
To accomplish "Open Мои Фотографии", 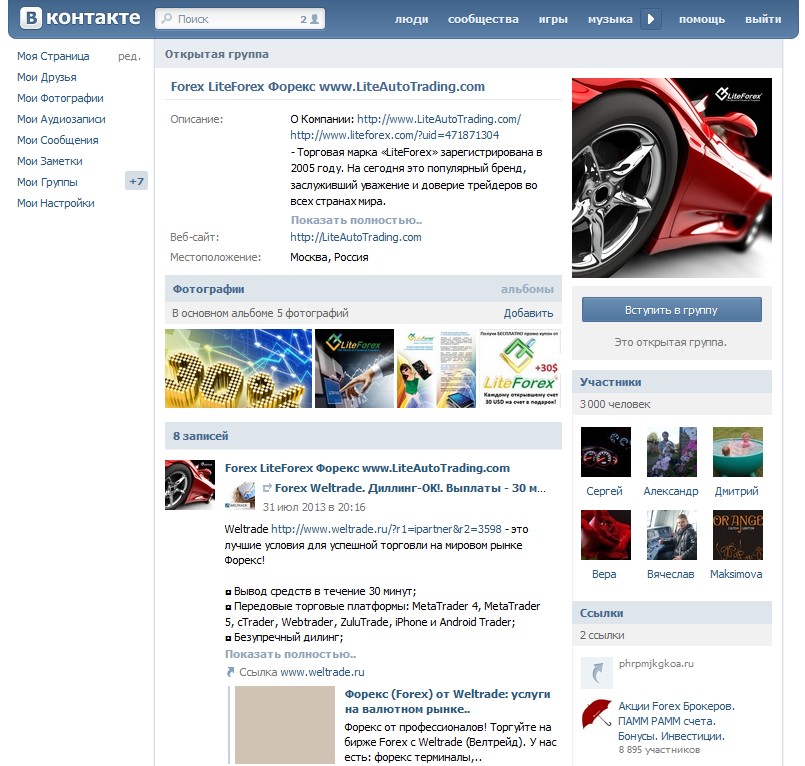I will pos(60,98).
